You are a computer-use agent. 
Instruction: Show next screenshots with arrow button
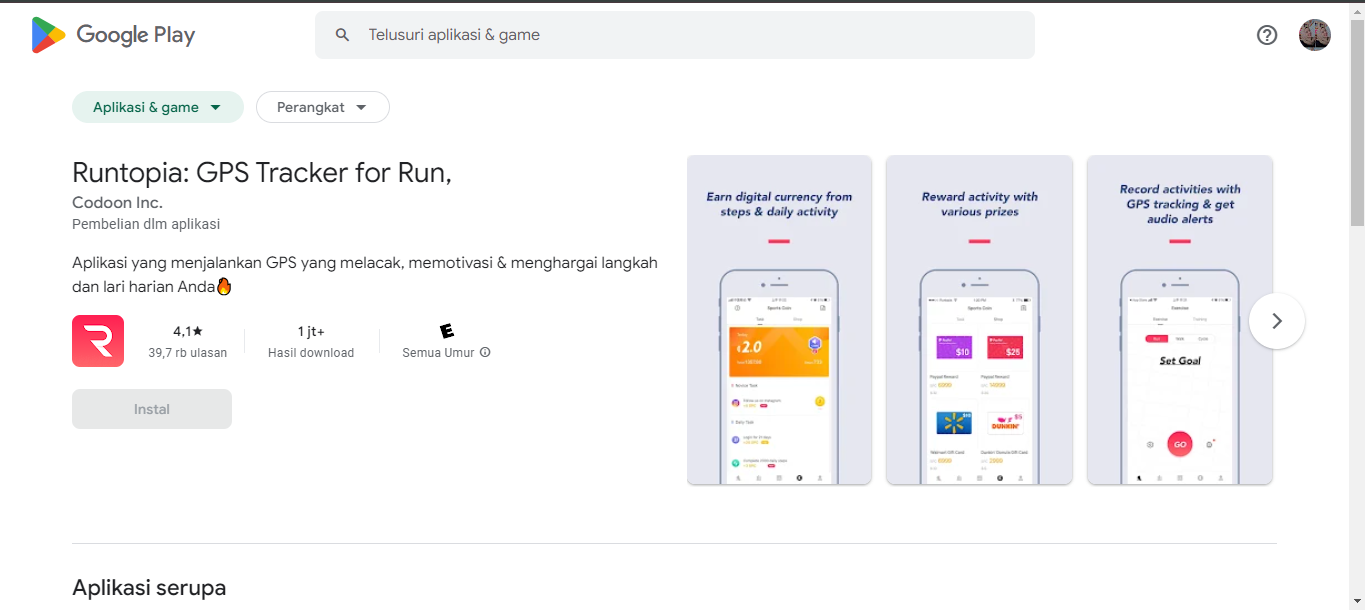(x=1276, y=321)
